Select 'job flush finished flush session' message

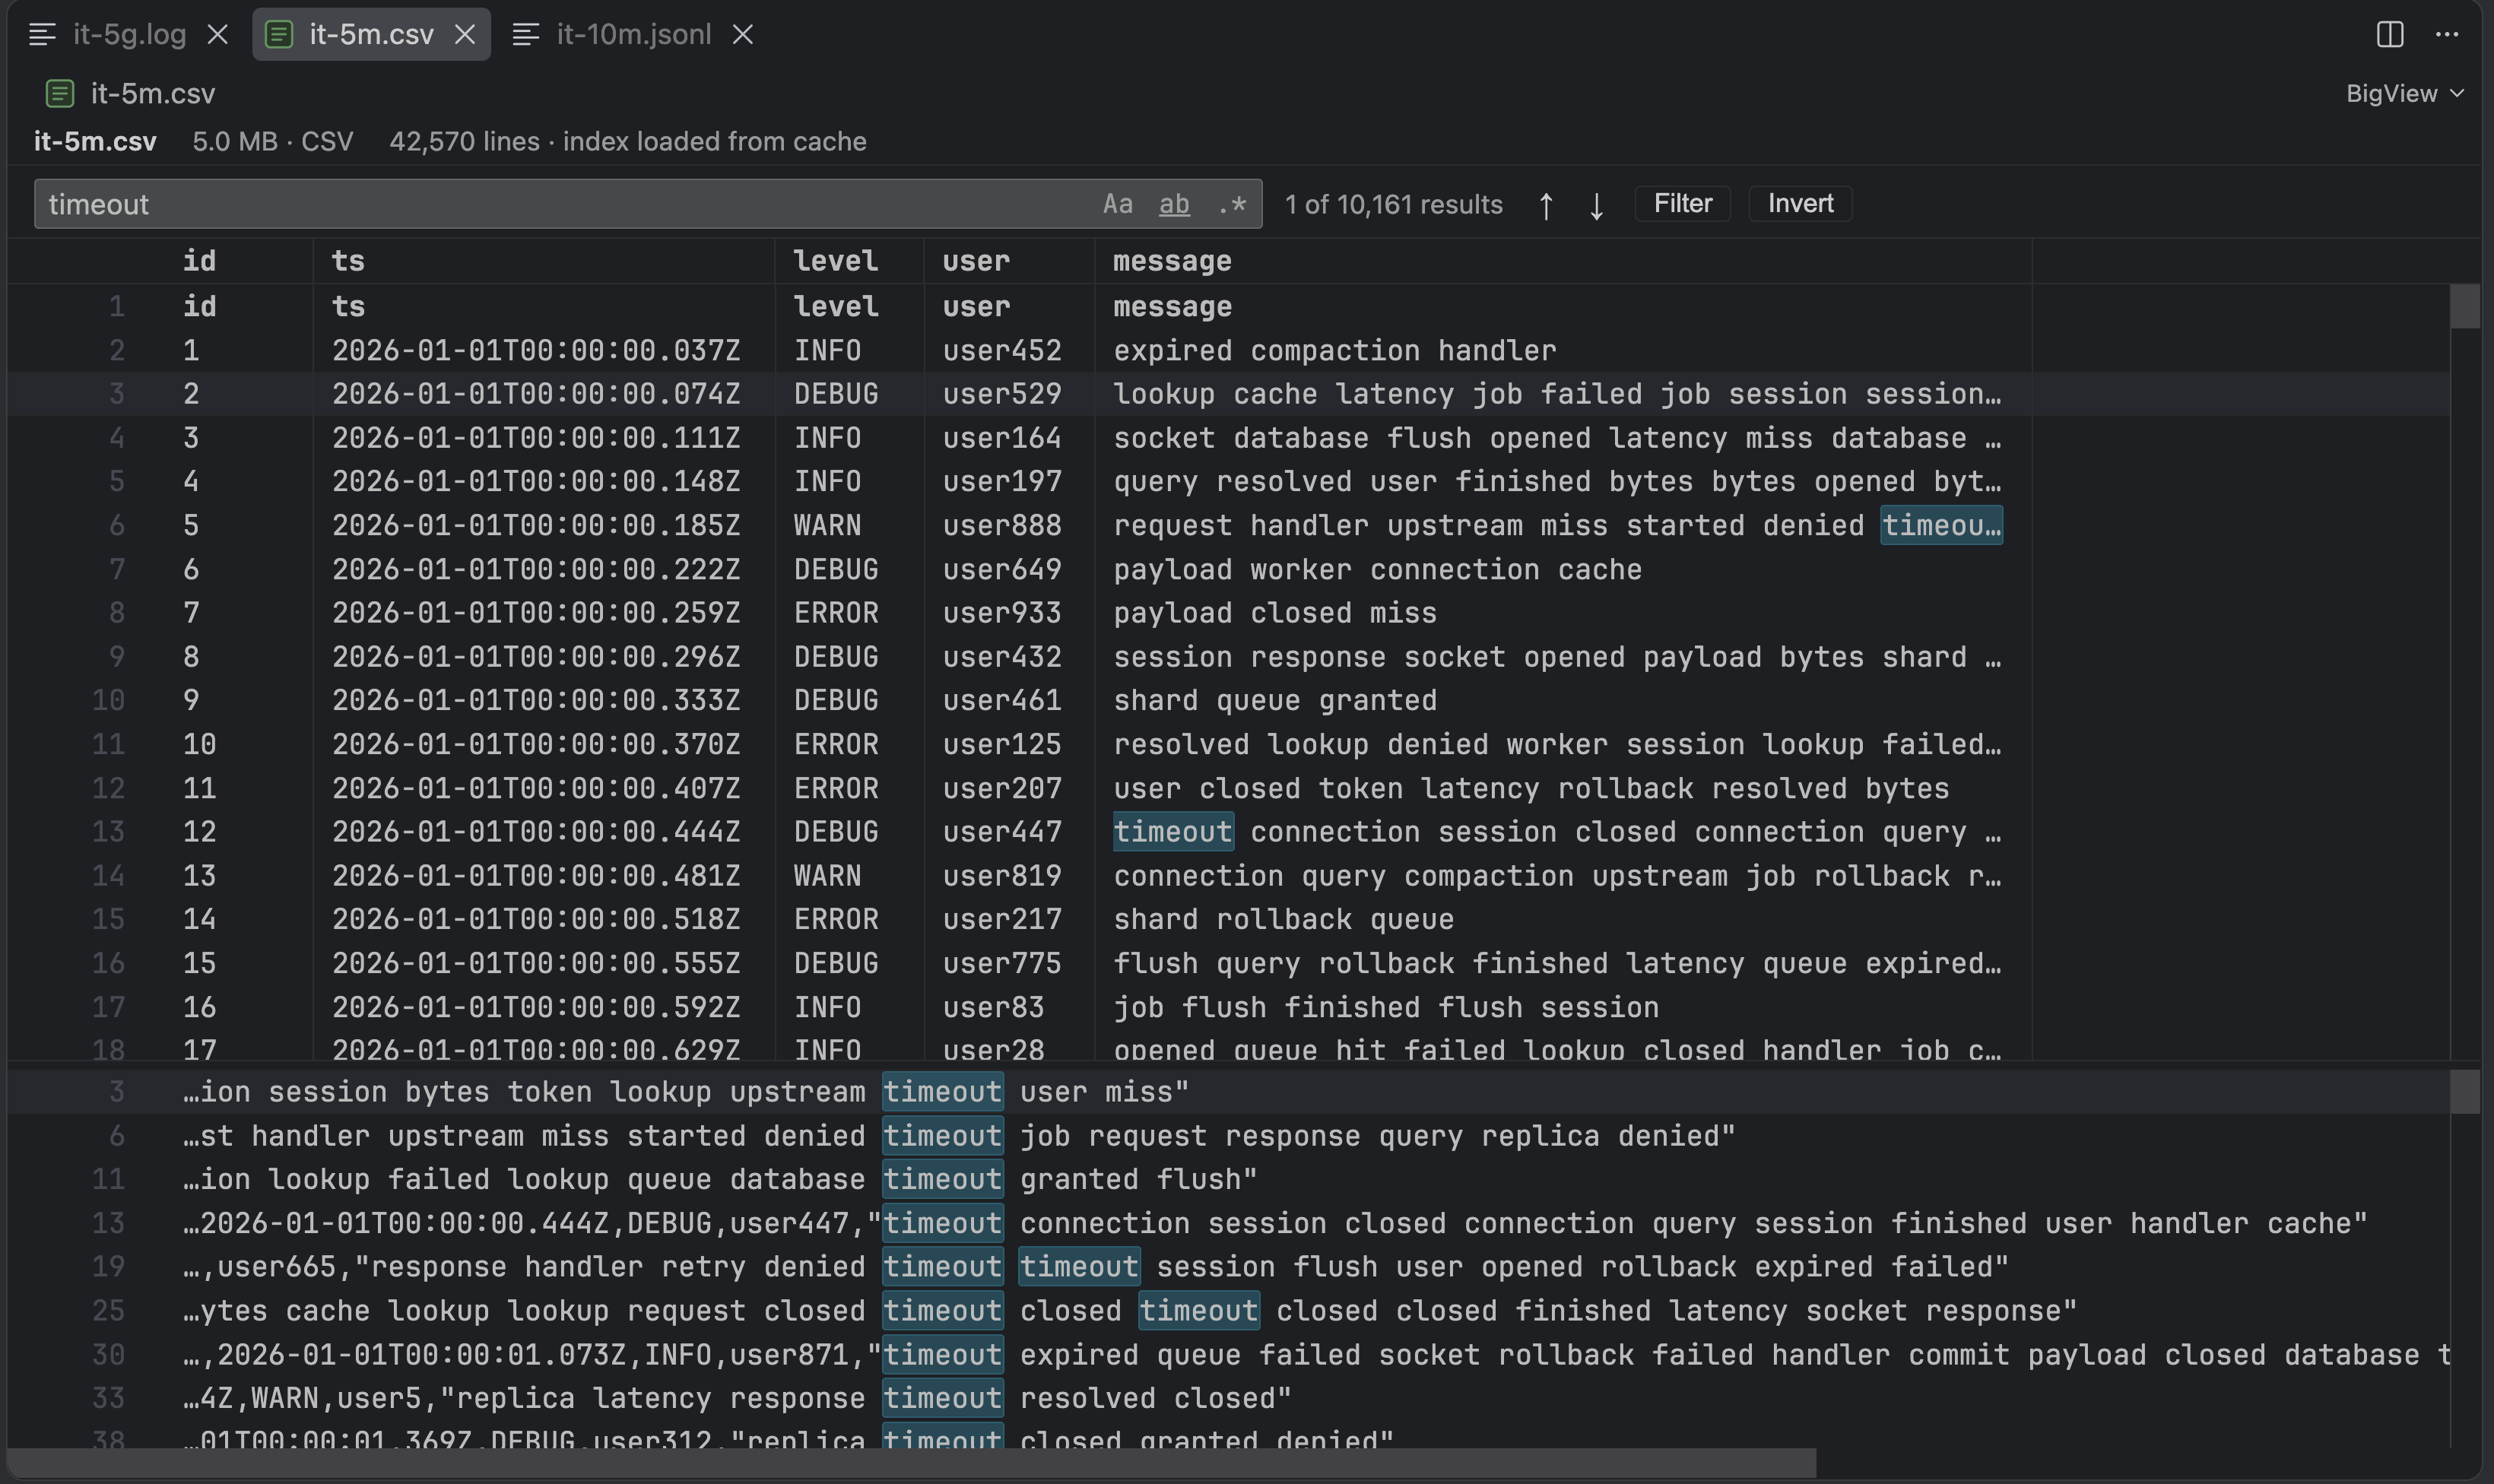tap(1386, 1007)
